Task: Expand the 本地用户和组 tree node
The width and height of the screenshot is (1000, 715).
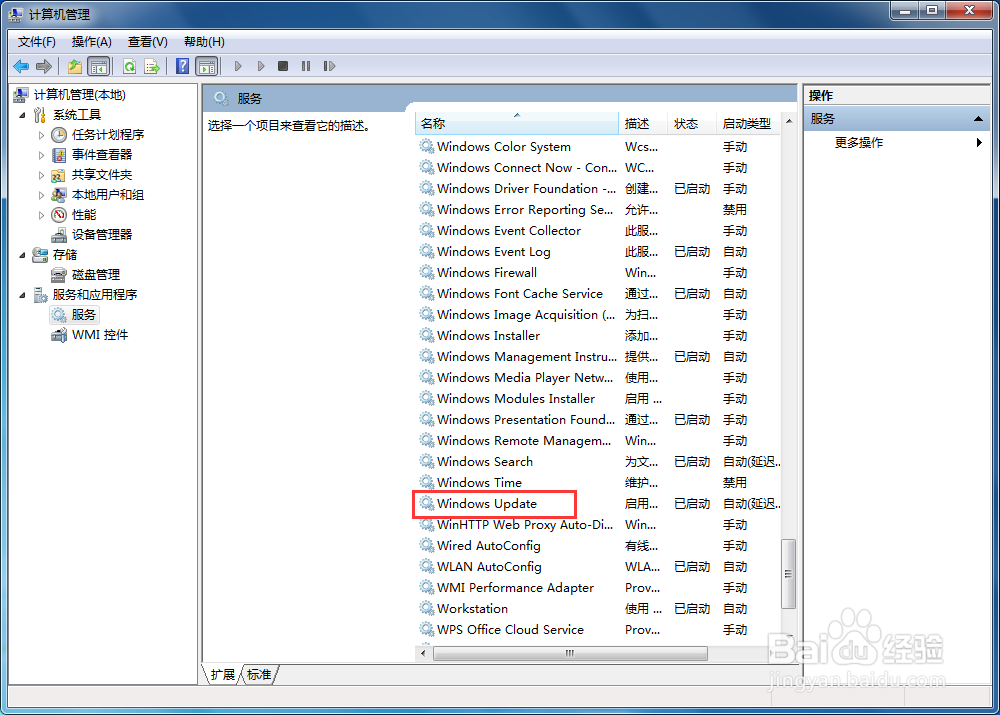Action: (x=41, y=195)
